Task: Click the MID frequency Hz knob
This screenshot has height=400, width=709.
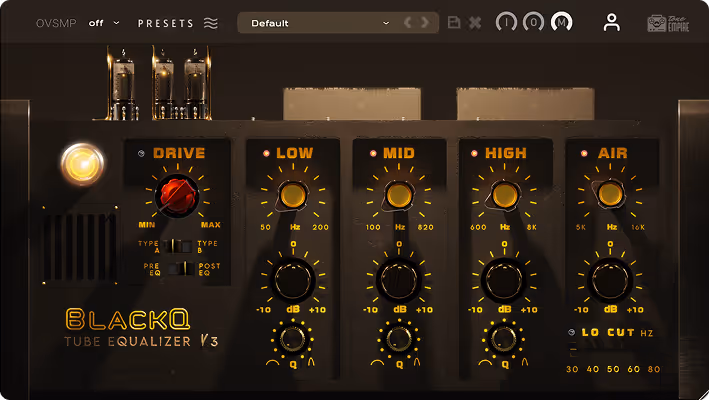Action: (399, 195)
